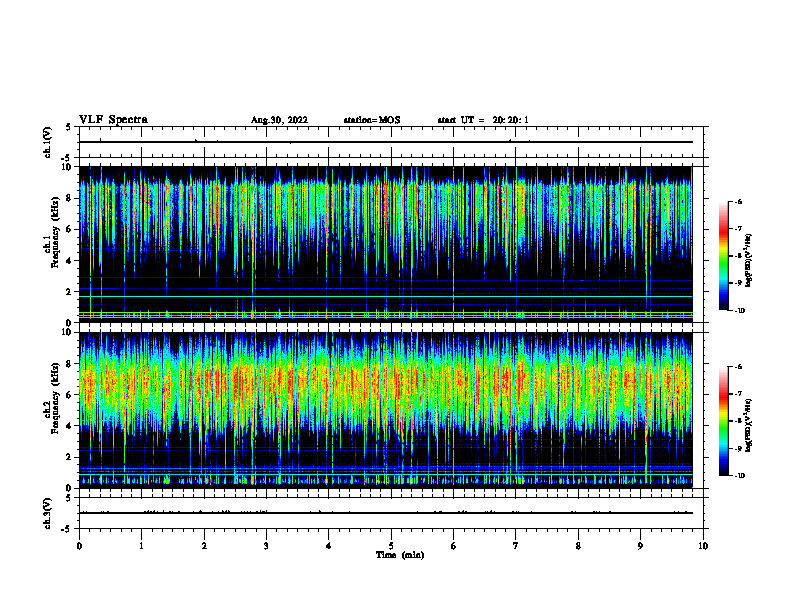Click the x-axis tick label '7'
This screenshot has height=612, width=792.
[x=516, y=546]
